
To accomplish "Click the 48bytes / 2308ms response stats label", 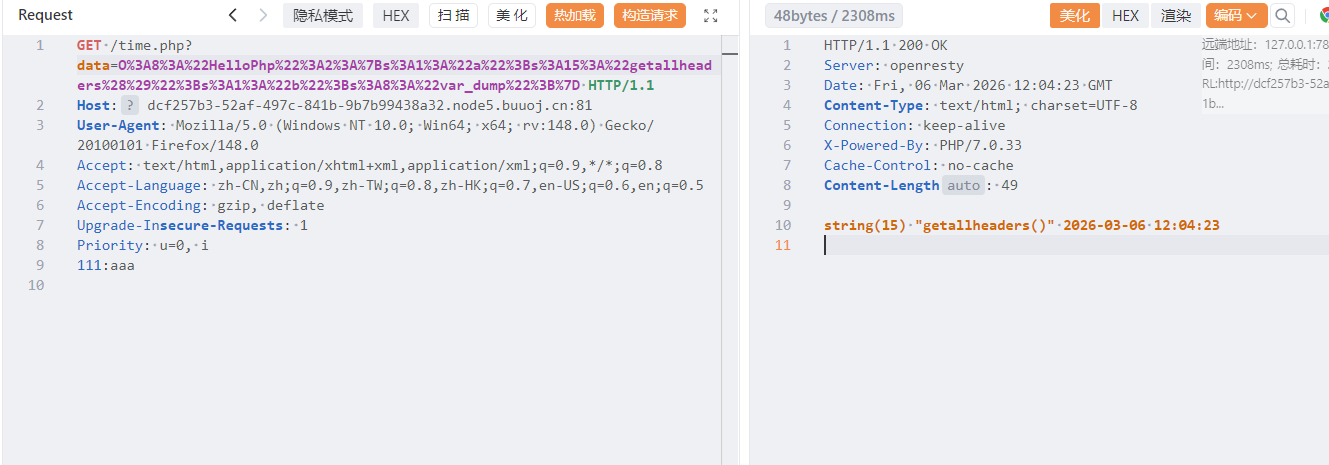I will tap(833, 15).
